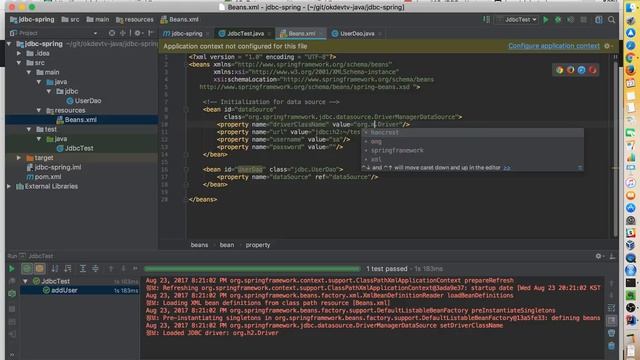Select addUser test result row
The width and height of the screenshot is (640, 360).
[80, 290]
